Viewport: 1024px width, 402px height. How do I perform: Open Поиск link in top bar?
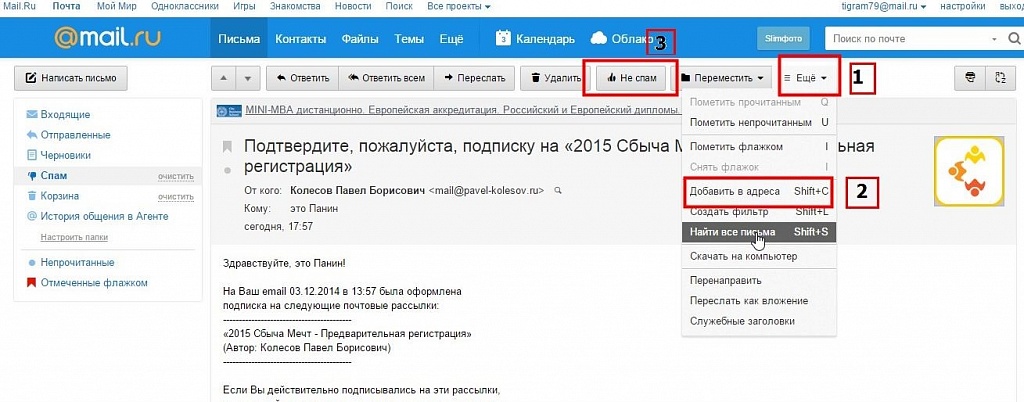tap(398, 7)
